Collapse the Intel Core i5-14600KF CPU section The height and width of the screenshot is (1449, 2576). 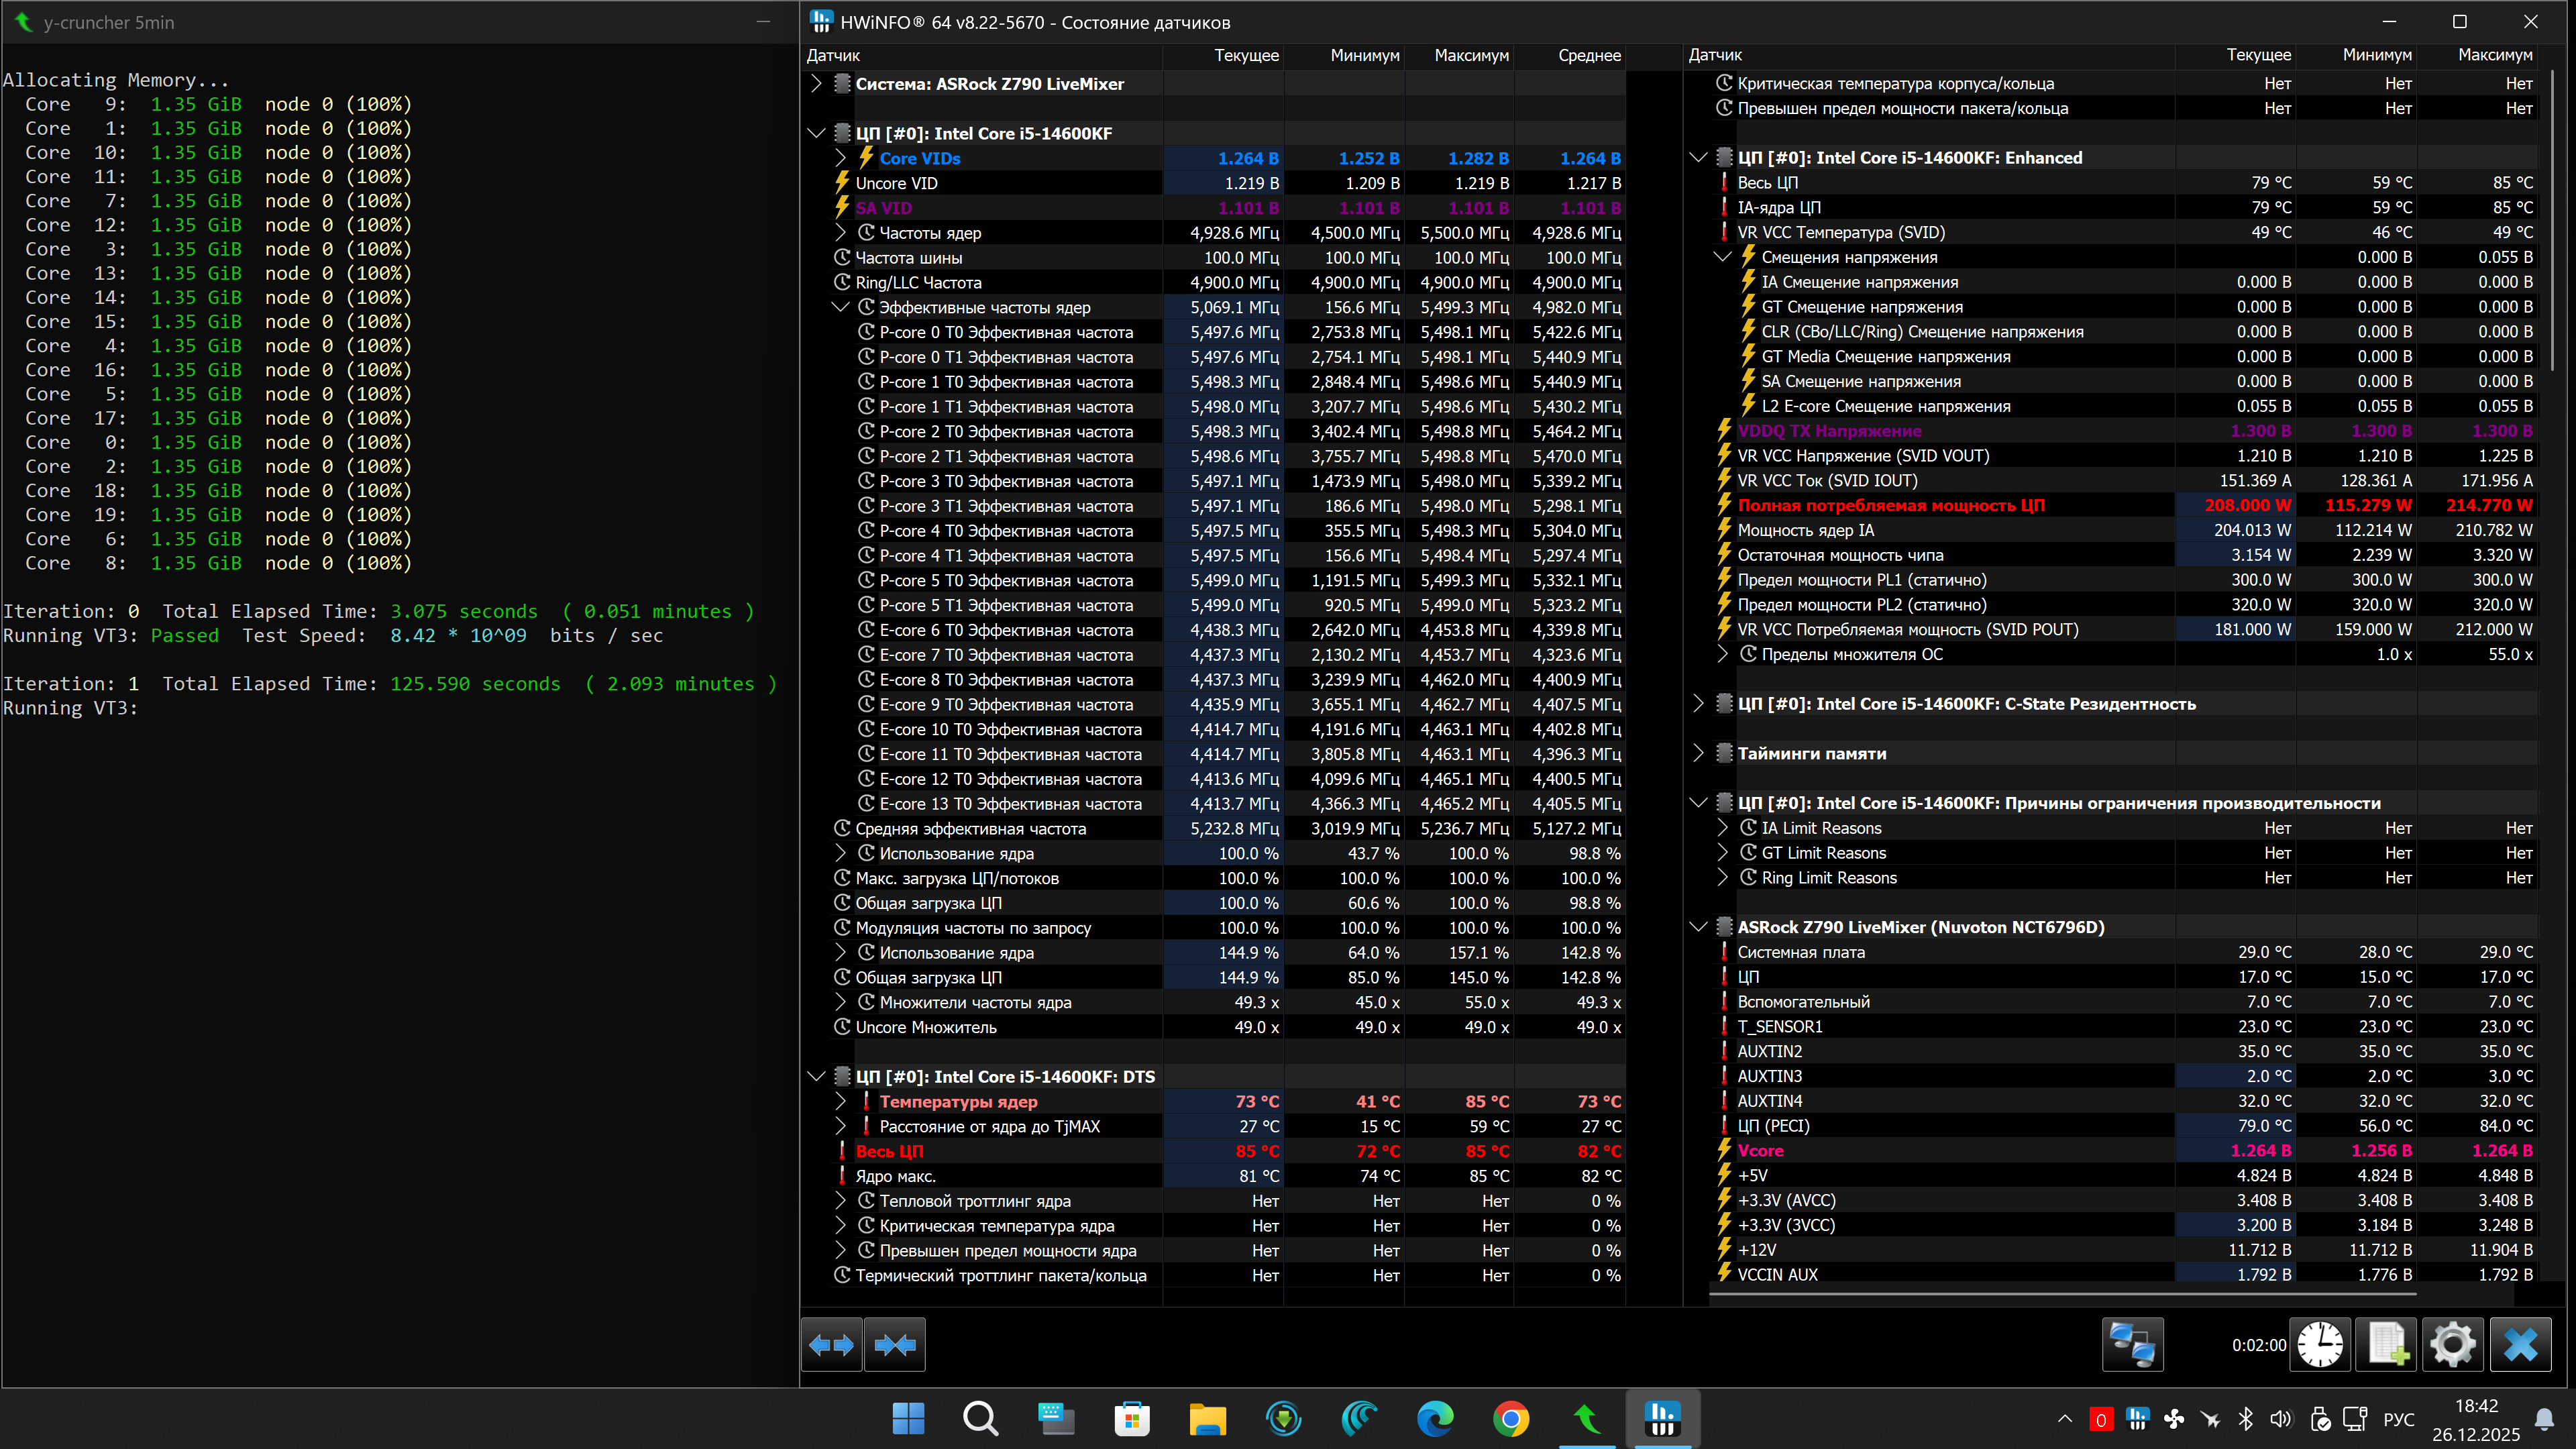pos(816,133)
